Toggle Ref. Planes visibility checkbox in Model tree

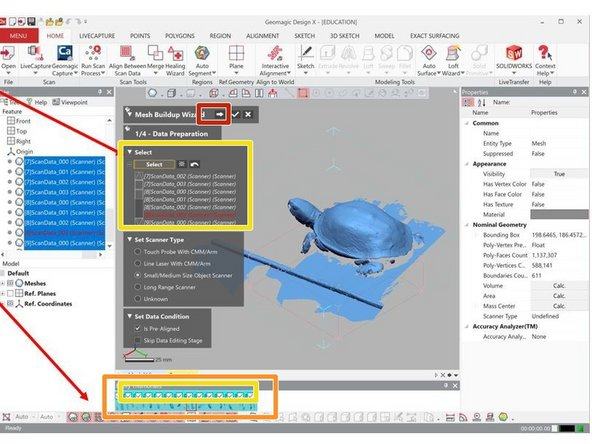[11, 293]
